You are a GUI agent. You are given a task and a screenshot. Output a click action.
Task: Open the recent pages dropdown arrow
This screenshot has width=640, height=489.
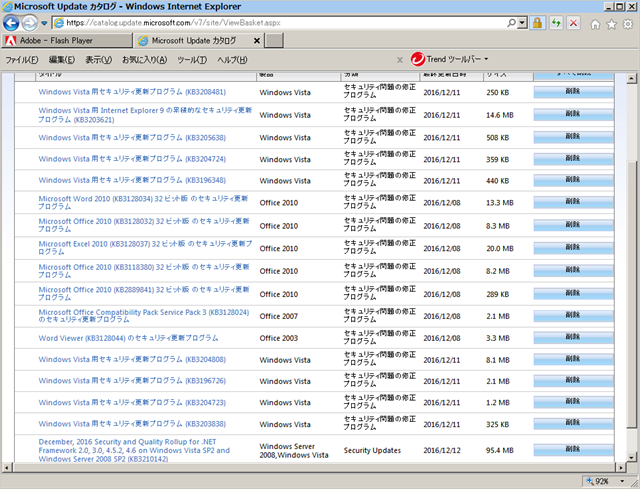tap(44, 23)
